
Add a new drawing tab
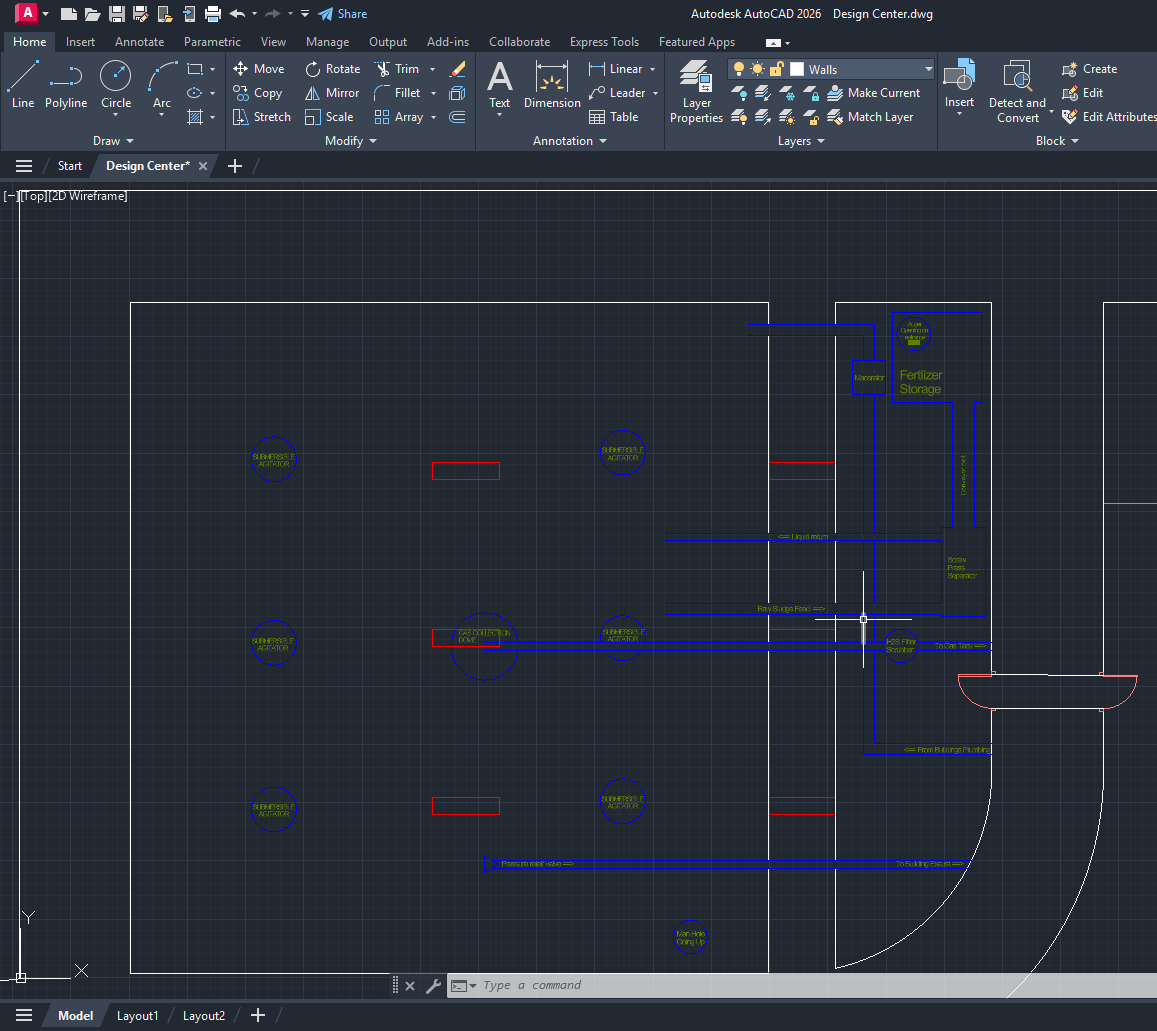tap(235, 166)
